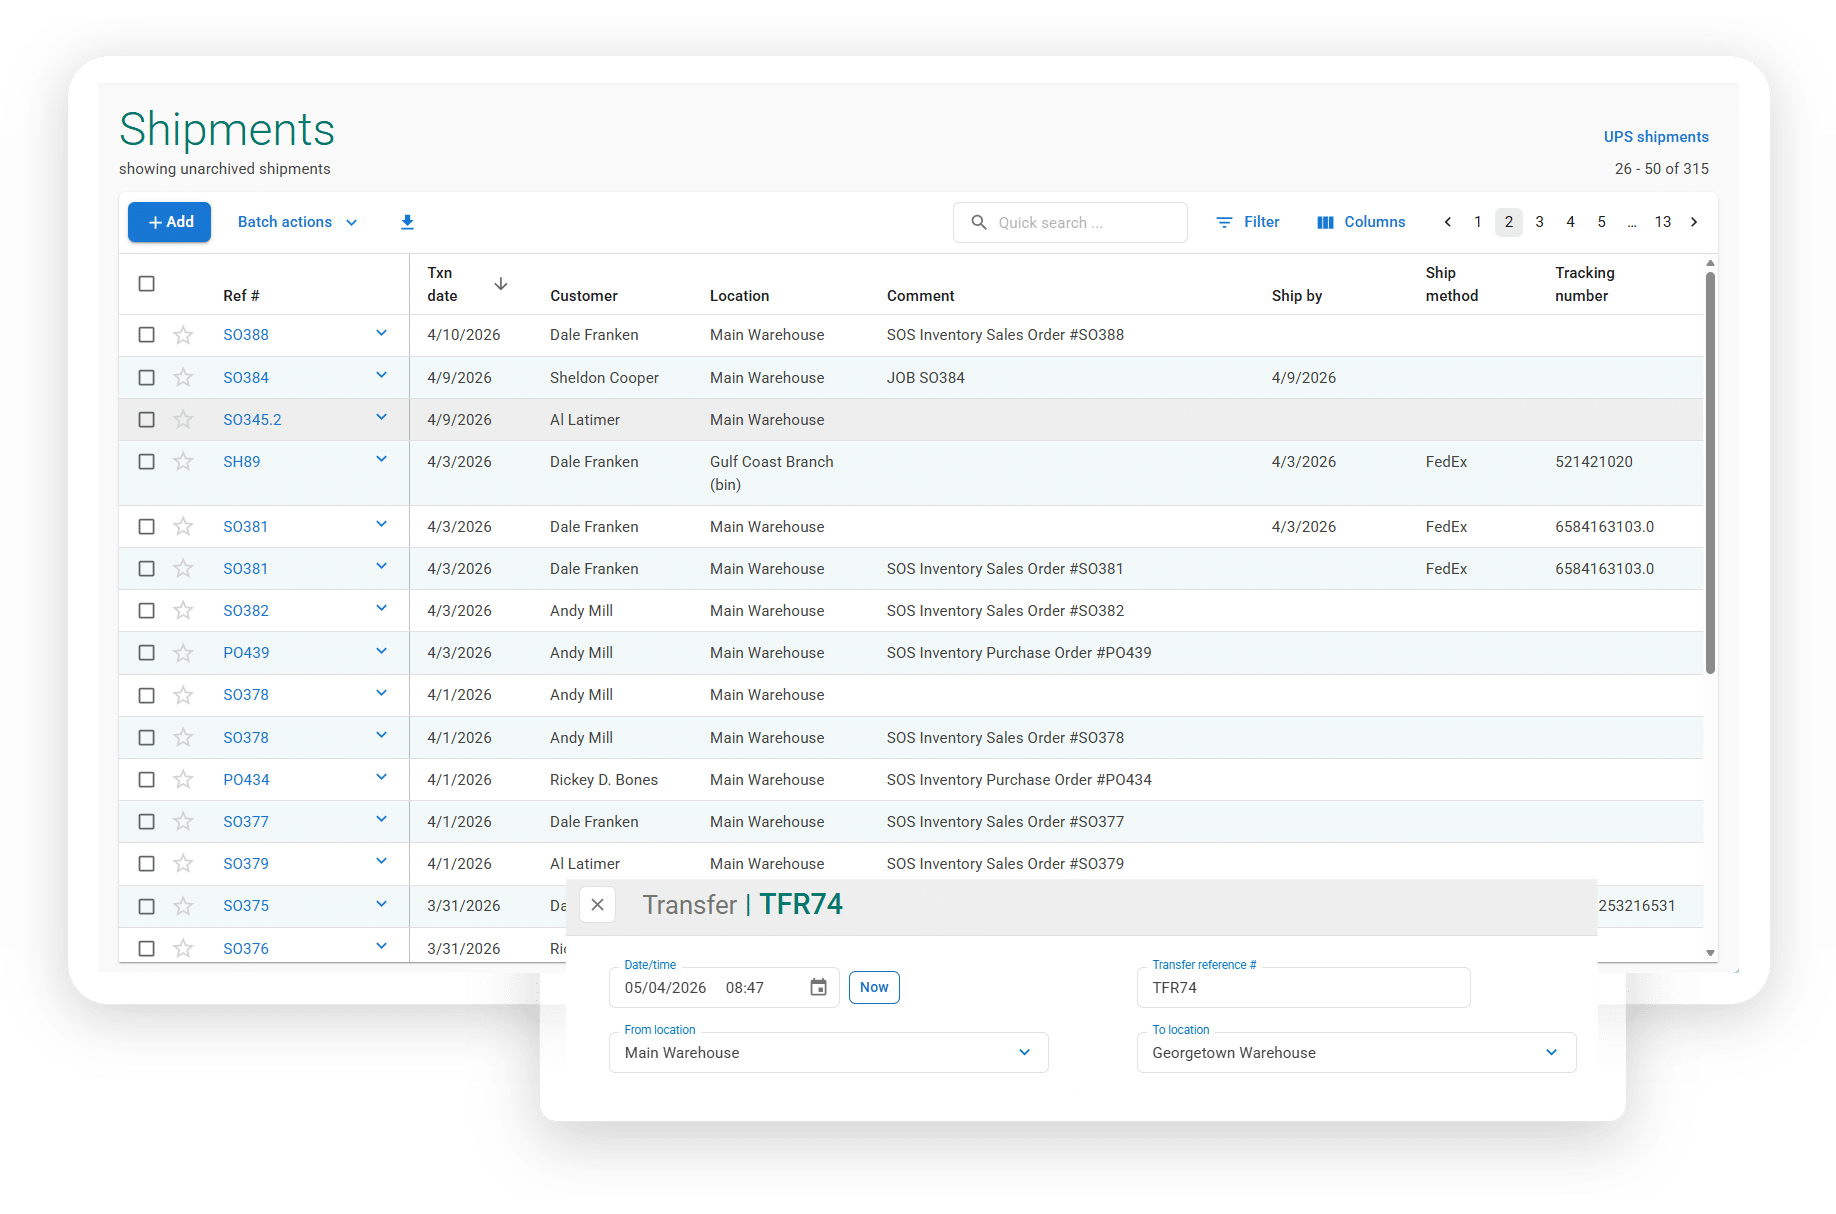
Task: Star the PO439 shipment
Action: tap(183, 653)
